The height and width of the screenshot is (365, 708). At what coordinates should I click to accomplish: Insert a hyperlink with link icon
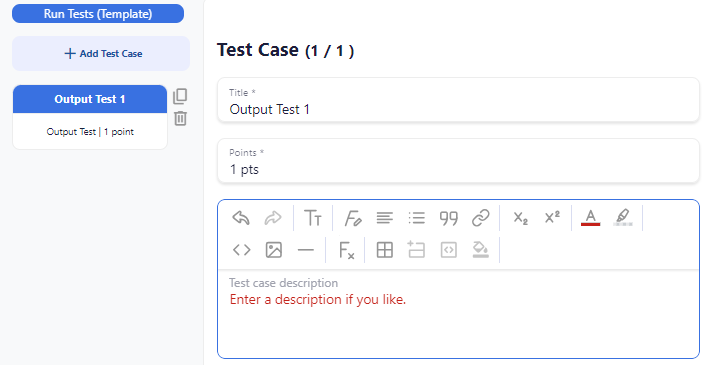point(480,218)
